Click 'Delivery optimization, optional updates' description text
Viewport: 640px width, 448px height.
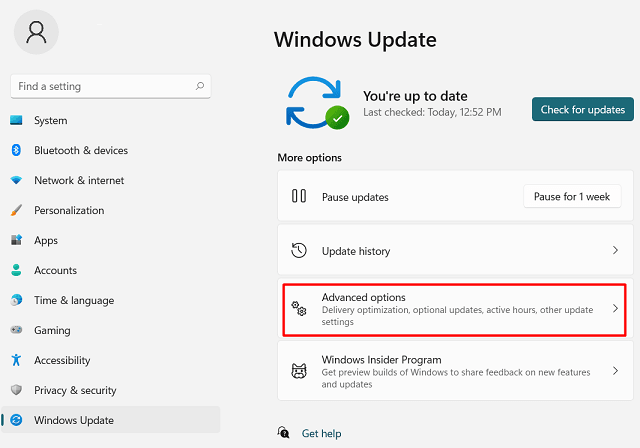[x=457, y=316]
